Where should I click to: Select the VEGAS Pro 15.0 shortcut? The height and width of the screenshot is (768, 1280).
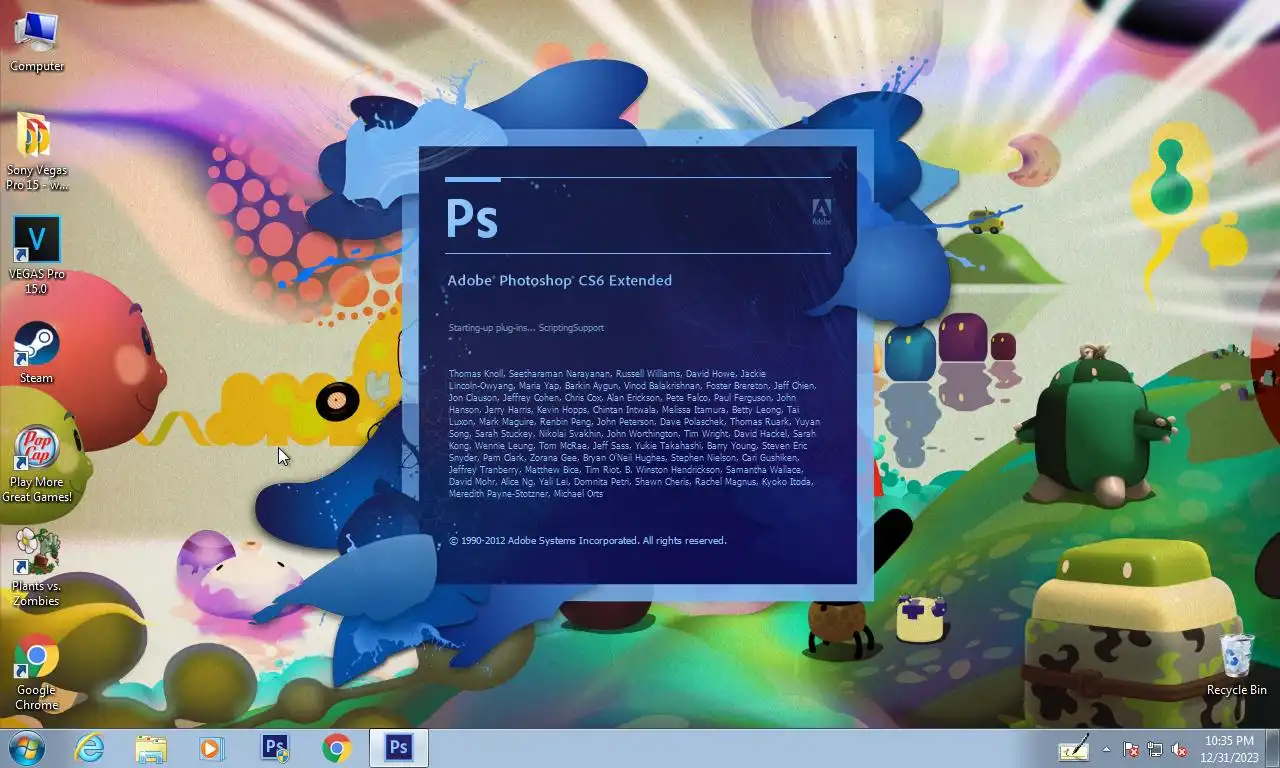coord(37,255)
